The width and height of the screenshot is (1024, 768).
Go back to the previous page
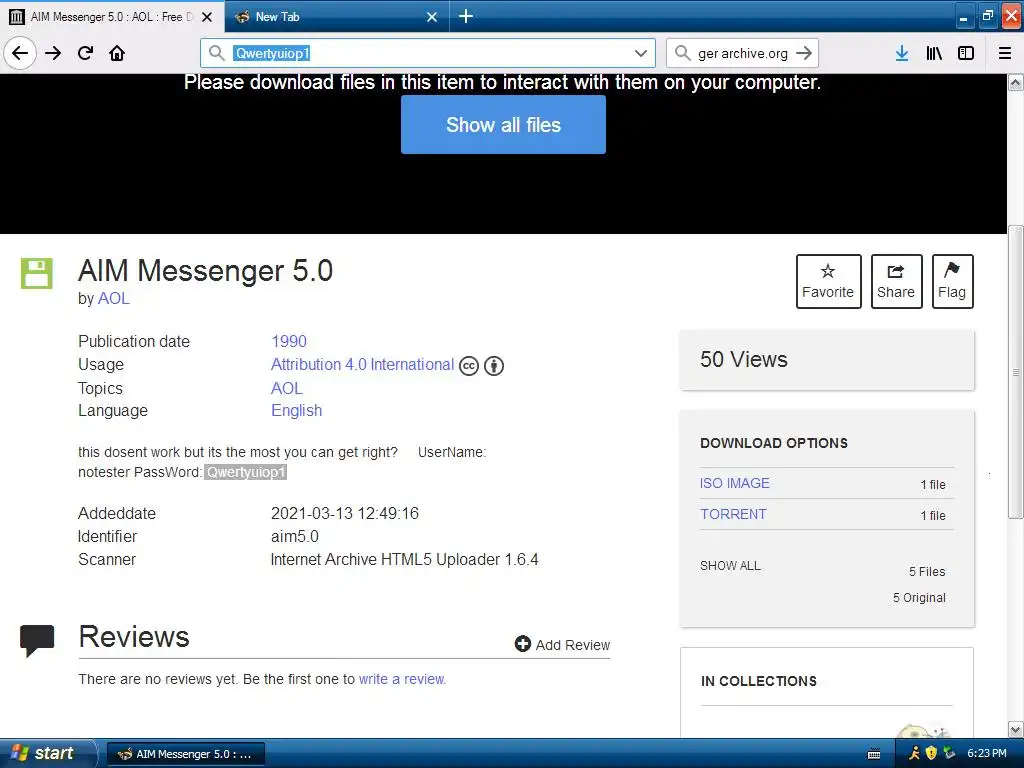click(x=20, y=53)
